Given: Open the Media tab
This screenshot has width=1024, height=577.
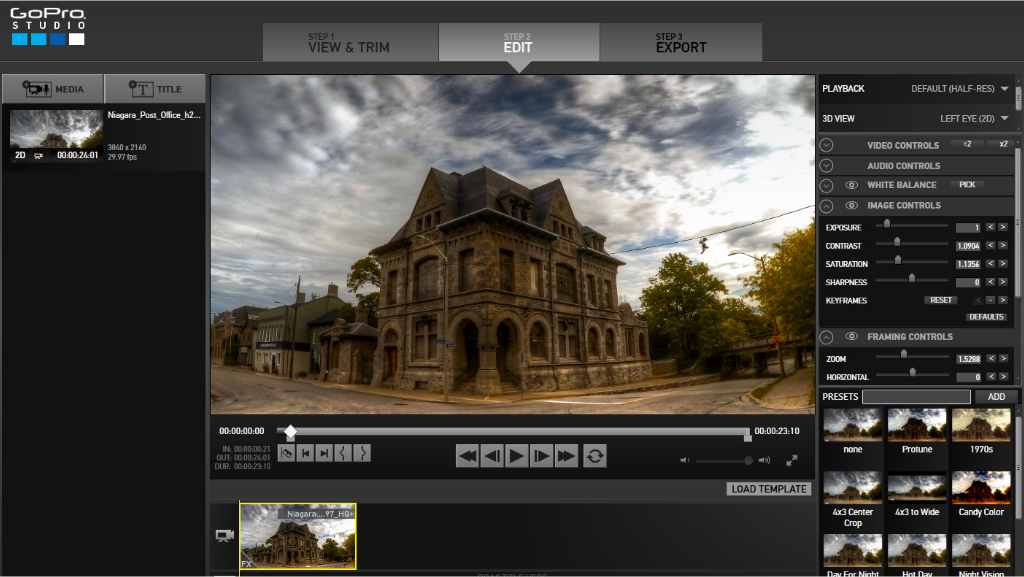Looking at the screenshot, I should coord(53,89).
